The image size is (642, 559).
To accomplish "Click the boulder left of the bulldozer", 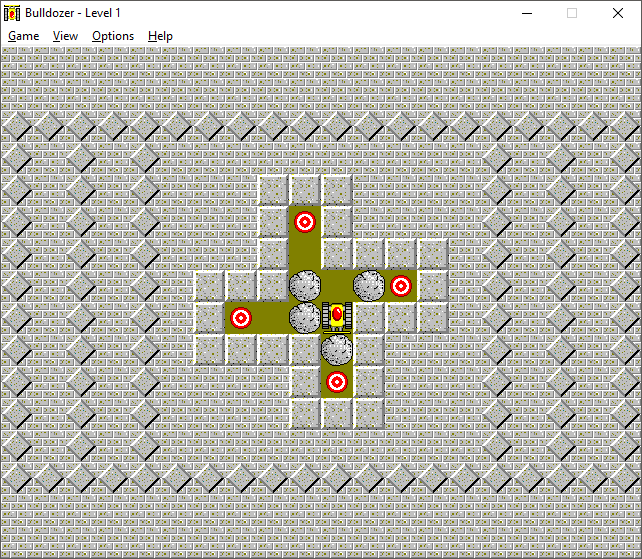I will (305, 318).
